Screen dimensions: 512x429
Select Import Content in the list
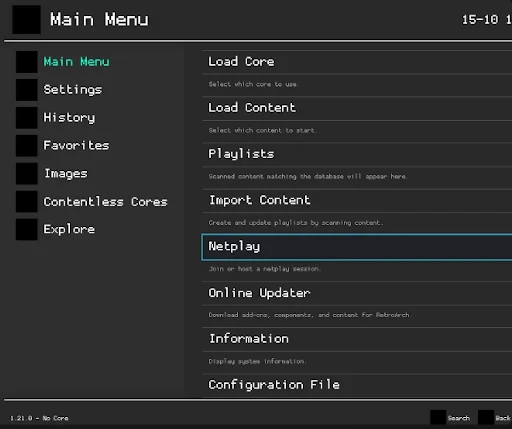click(357, 201)
